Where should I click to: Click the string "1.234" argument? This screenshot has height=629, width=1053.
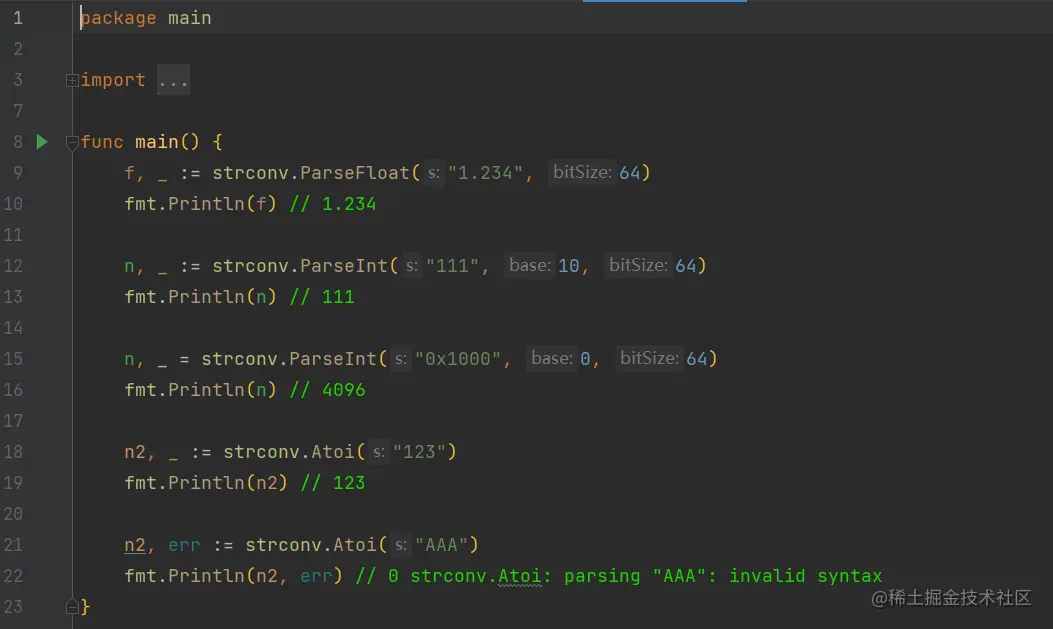tap(485, 173)
